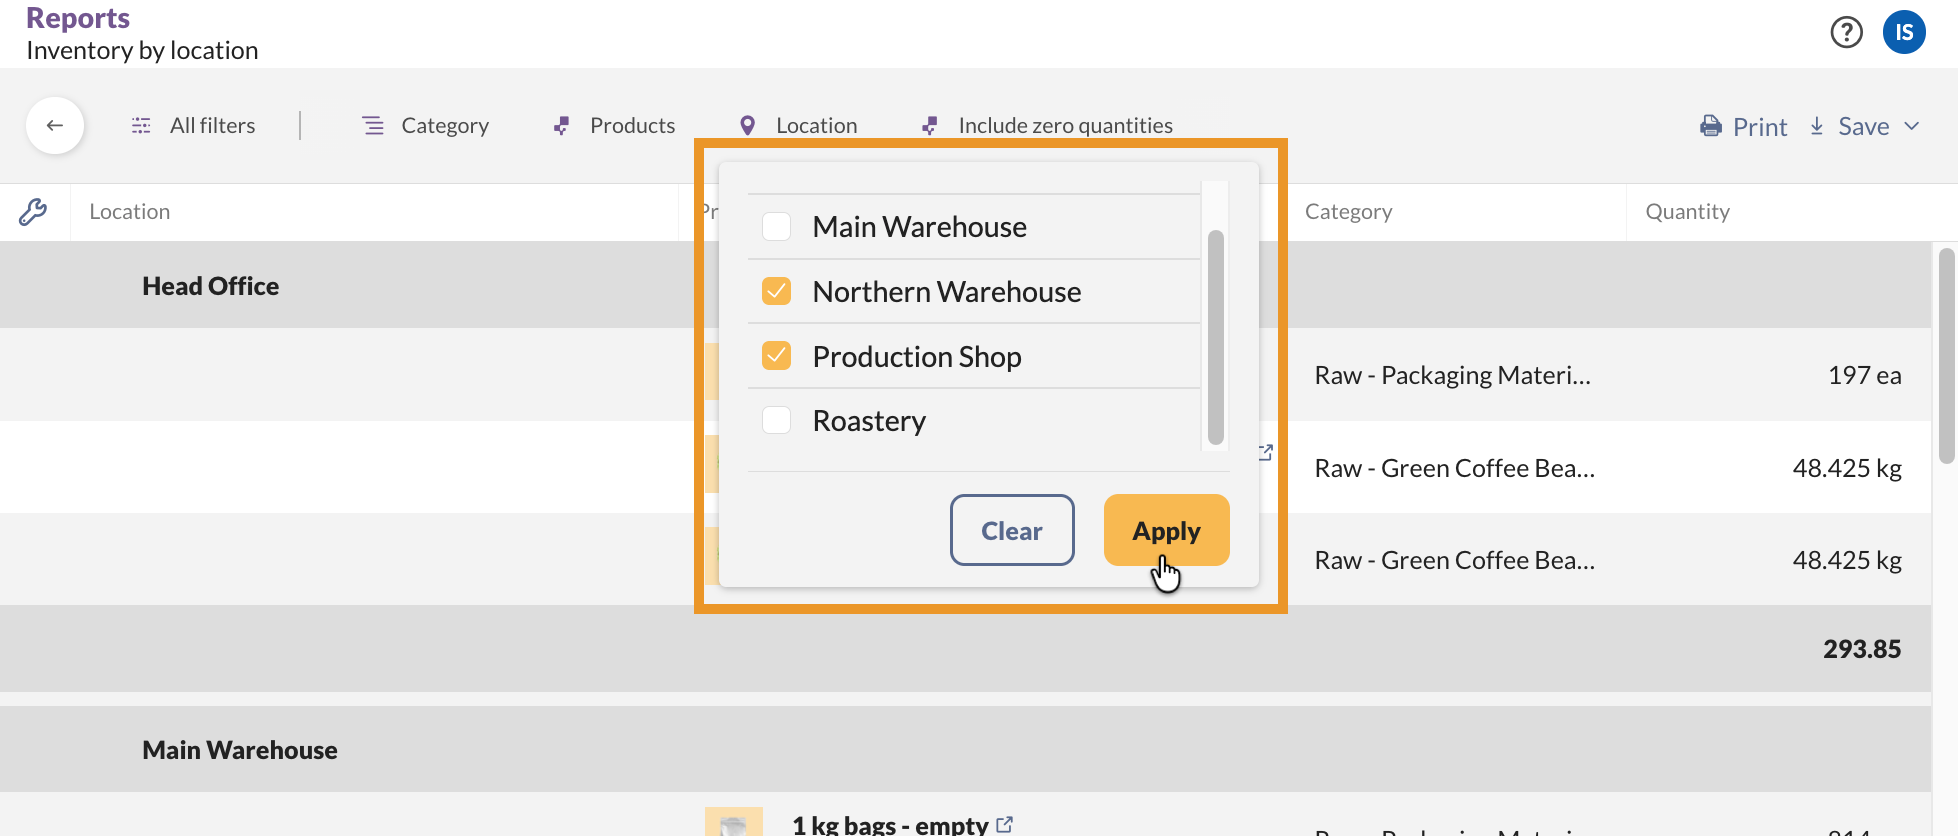Click the location list scrollbar
The width and height of the screenshot is (1958, 836).
[x=1215, y=336]
